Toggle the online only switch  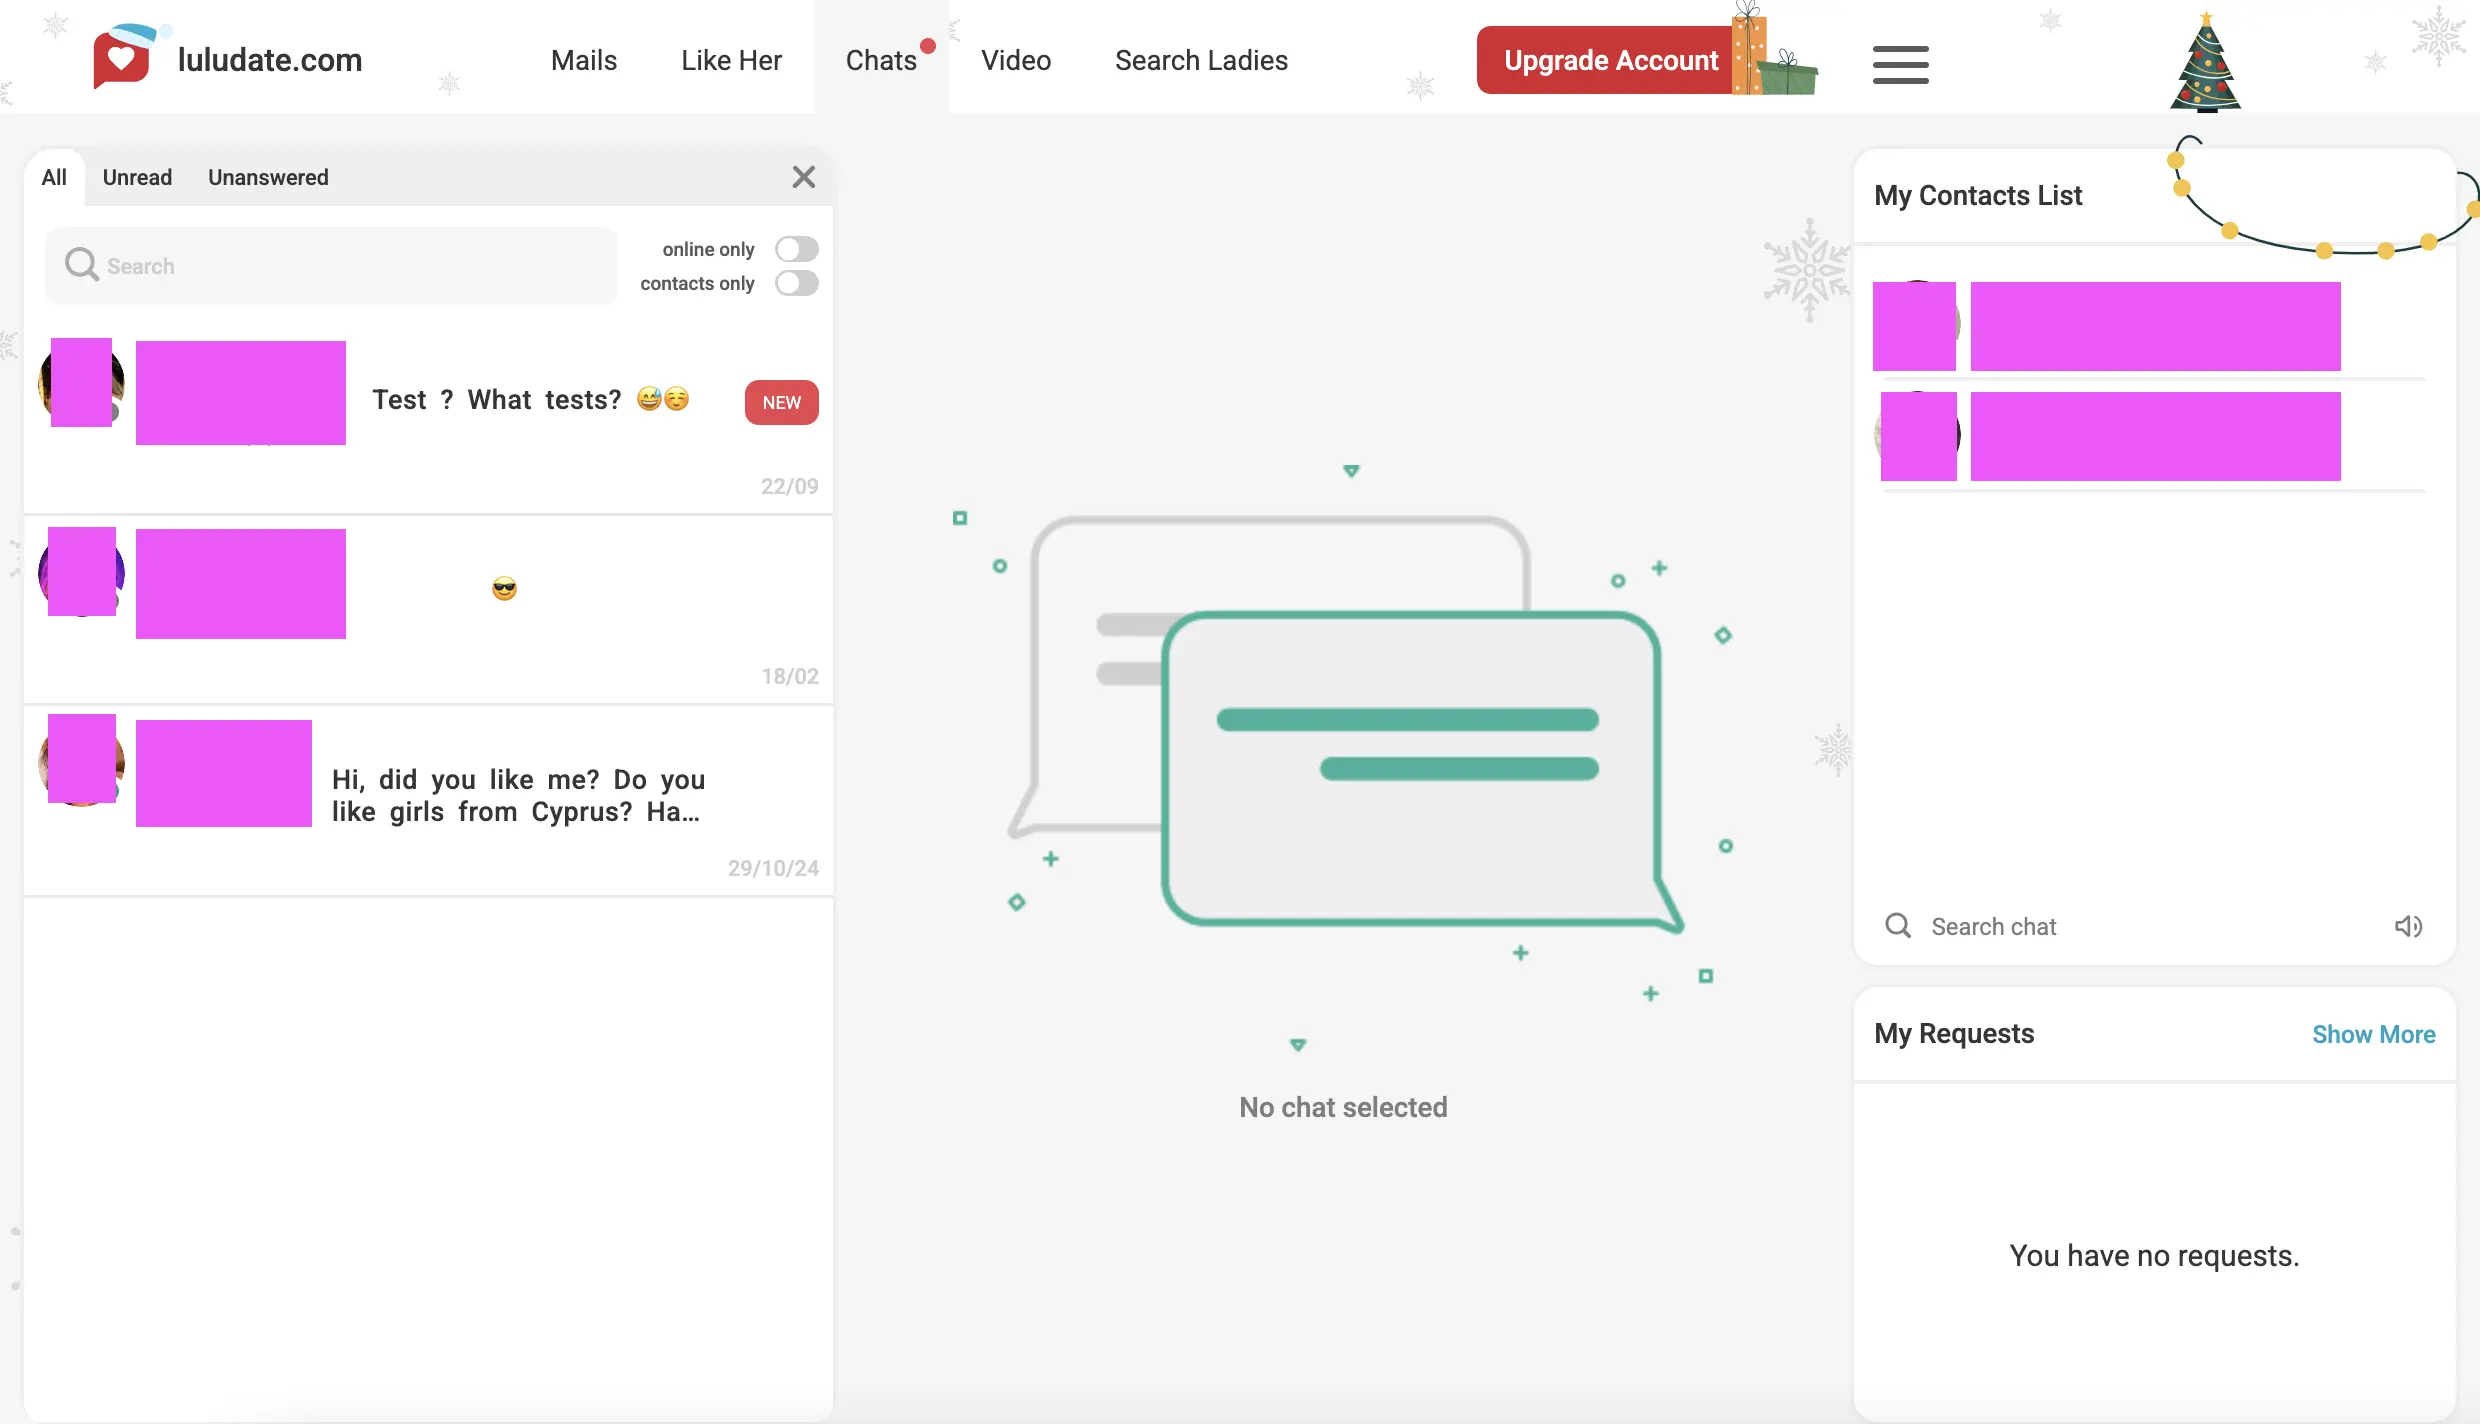coord(796,249)
